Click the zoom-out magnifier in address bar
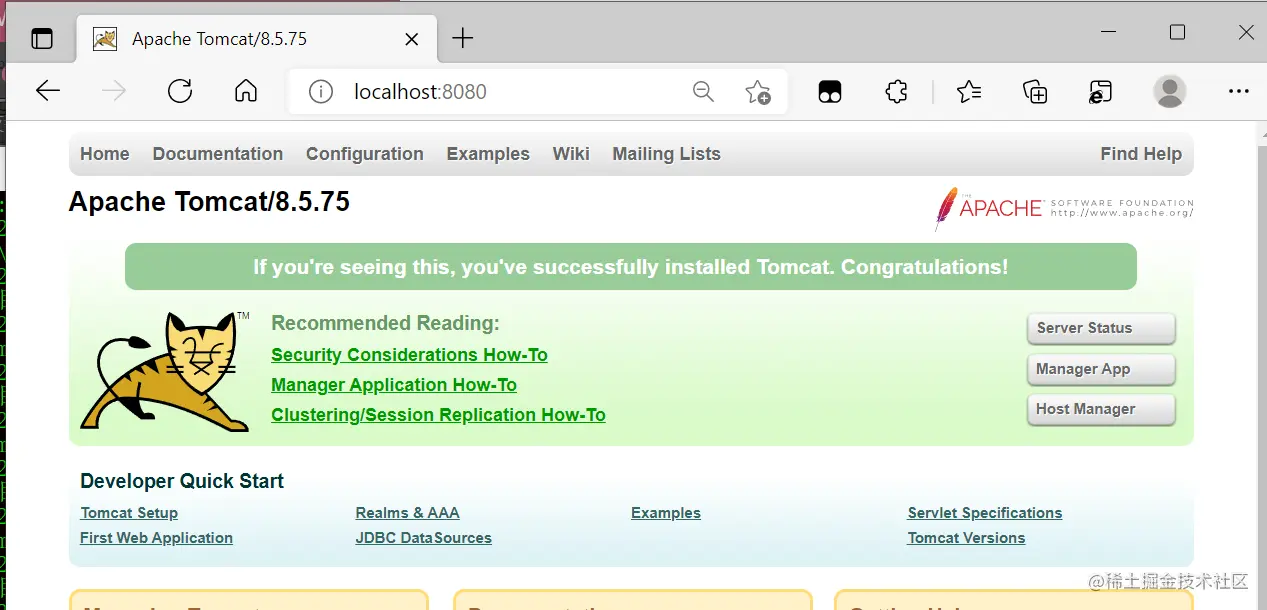The width and height of the screenshot is (1267, 610). [704, 92]
